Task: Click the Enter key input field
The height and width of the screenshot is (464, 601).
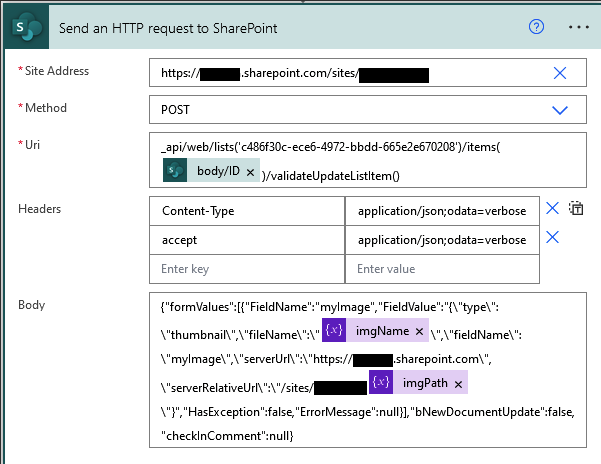Action: [x=247, y=269]
